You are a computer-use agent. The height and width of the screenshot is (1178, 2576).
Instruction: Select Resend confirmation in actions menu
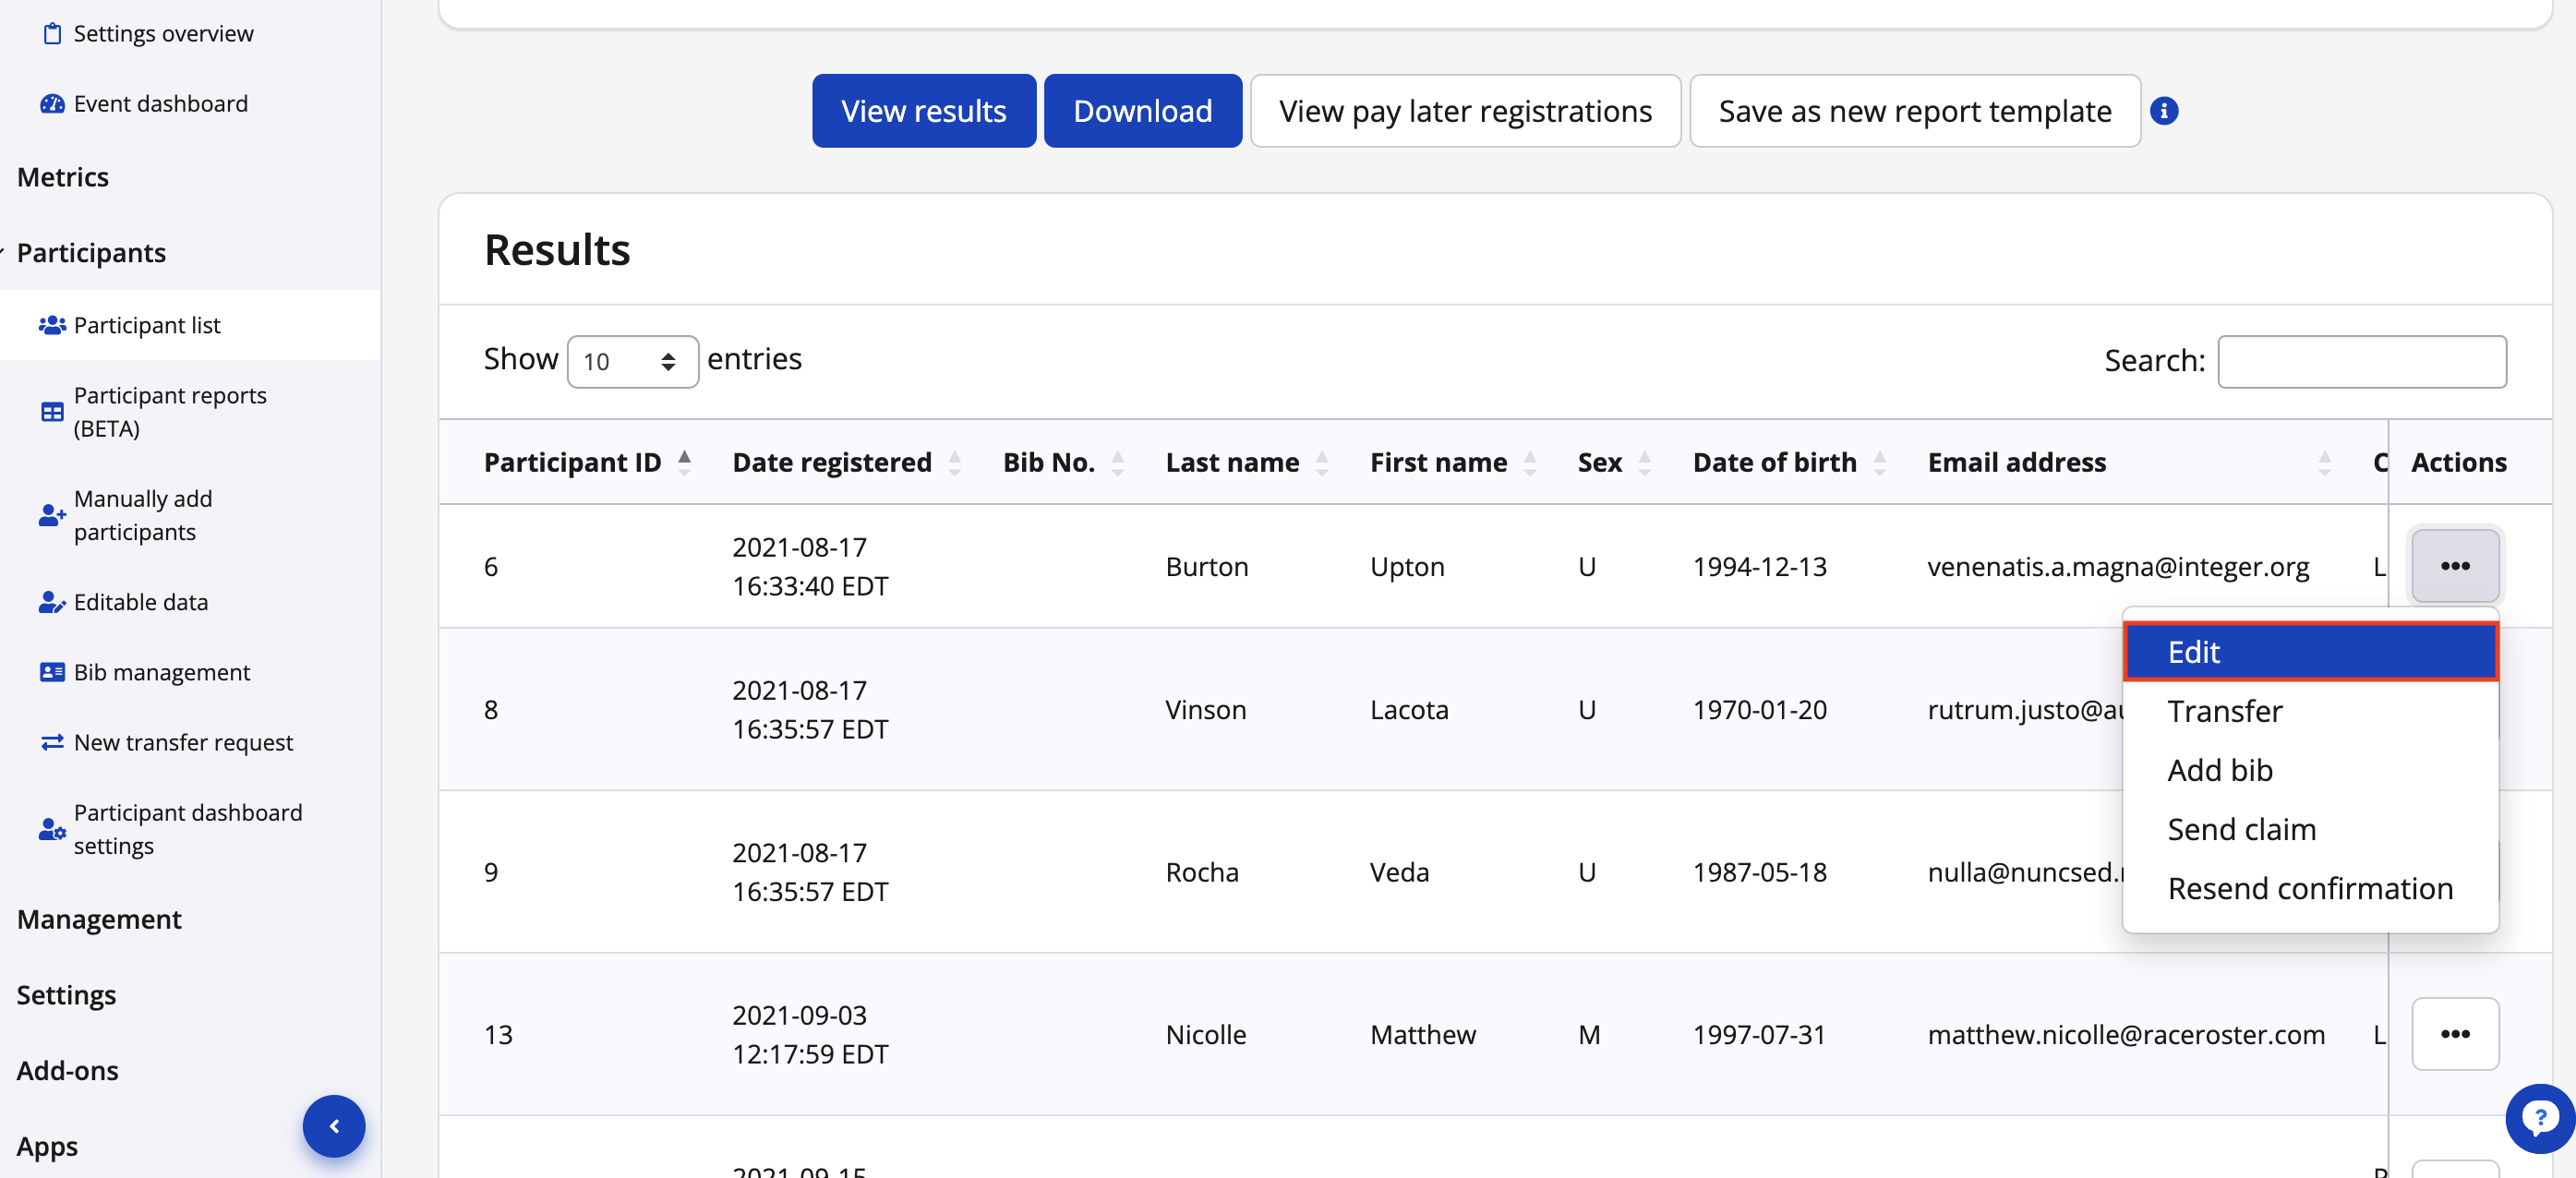click(2310, 888)
